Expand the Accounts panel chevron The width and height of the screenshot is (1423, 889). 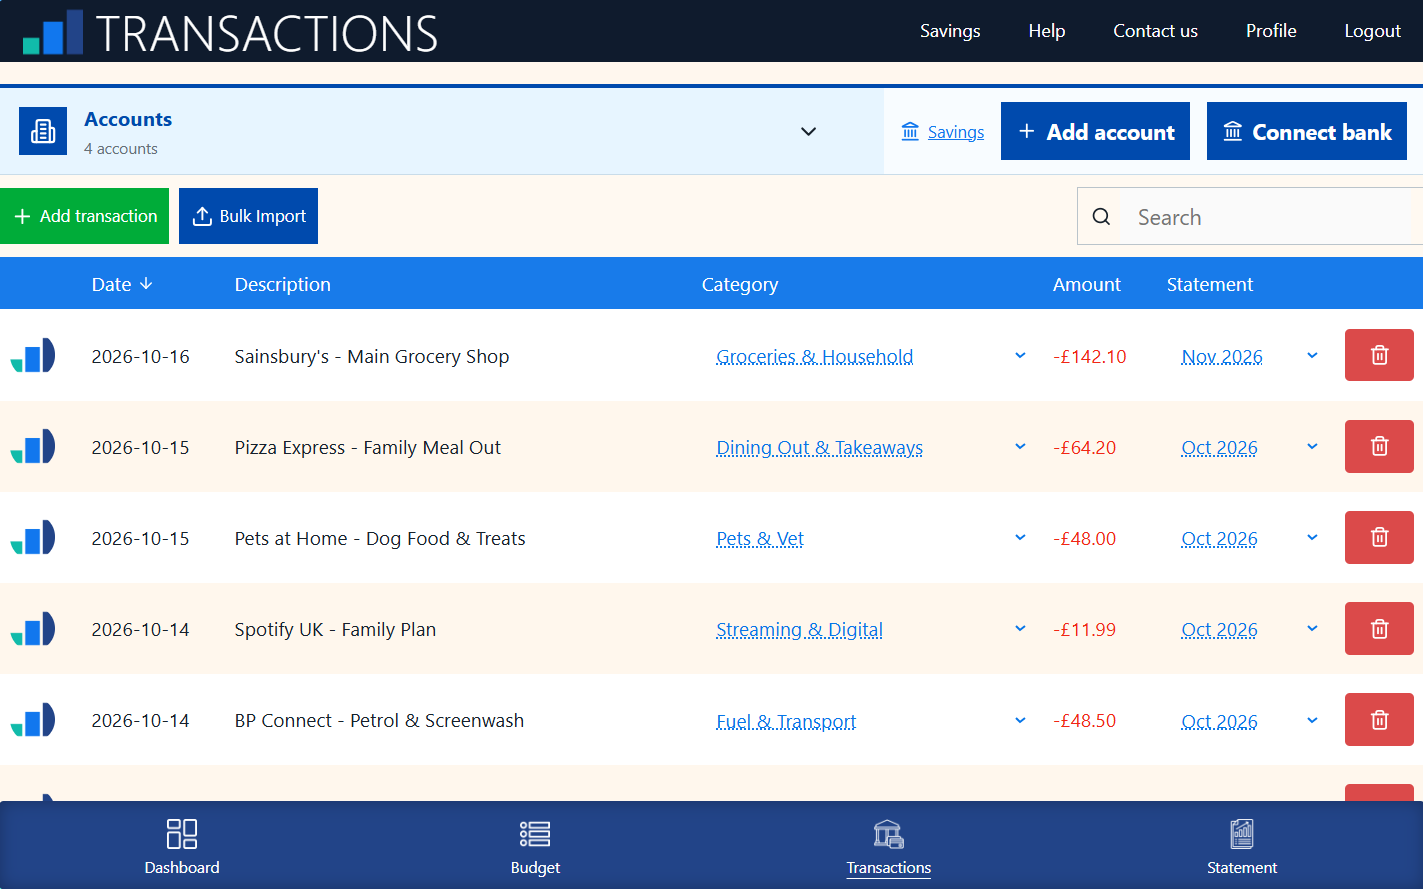pyautogui.click(x=808, y=131)
